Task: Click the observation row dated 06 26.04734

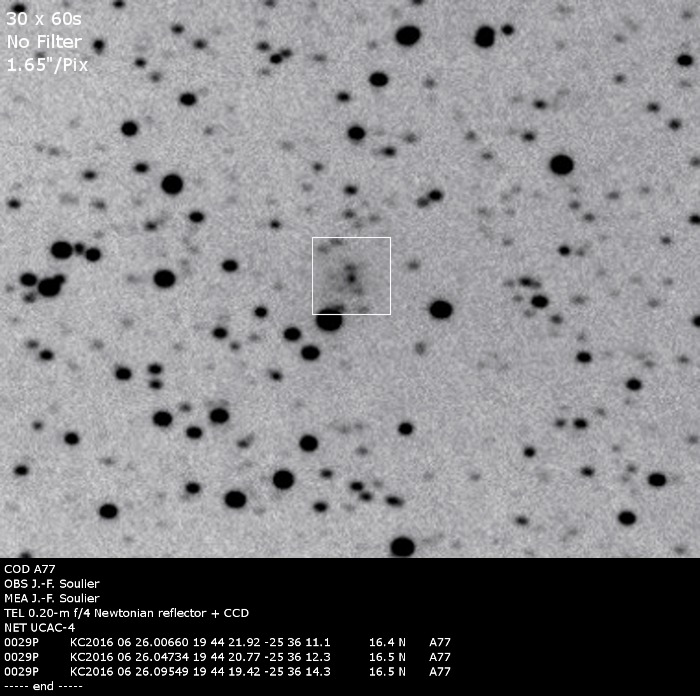Action: point(227,657)
